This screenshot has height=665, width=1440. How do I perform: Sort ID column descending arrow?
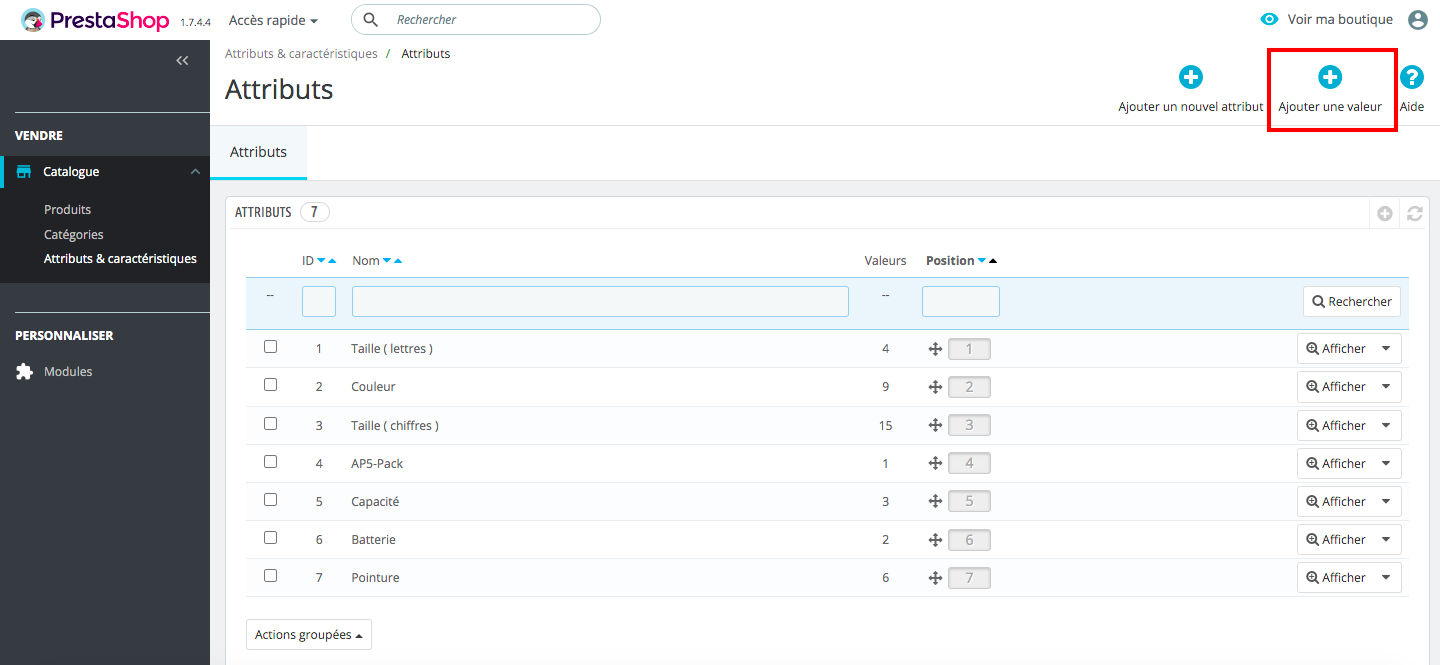tap(321, 261)
